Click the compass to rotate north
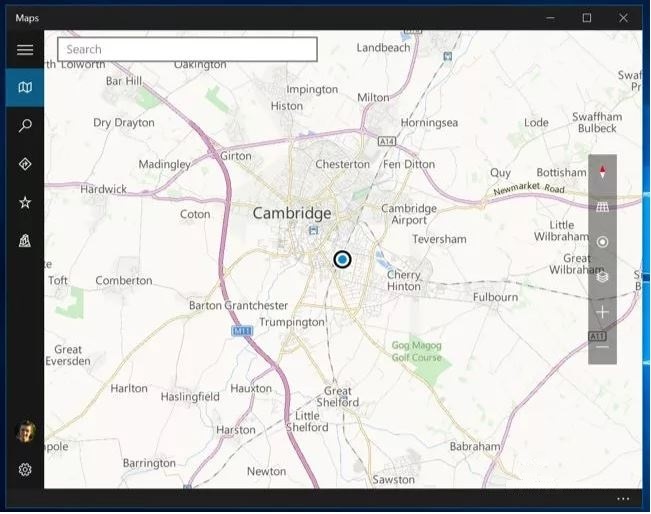The image size is (651, 514). pos(602,172)
